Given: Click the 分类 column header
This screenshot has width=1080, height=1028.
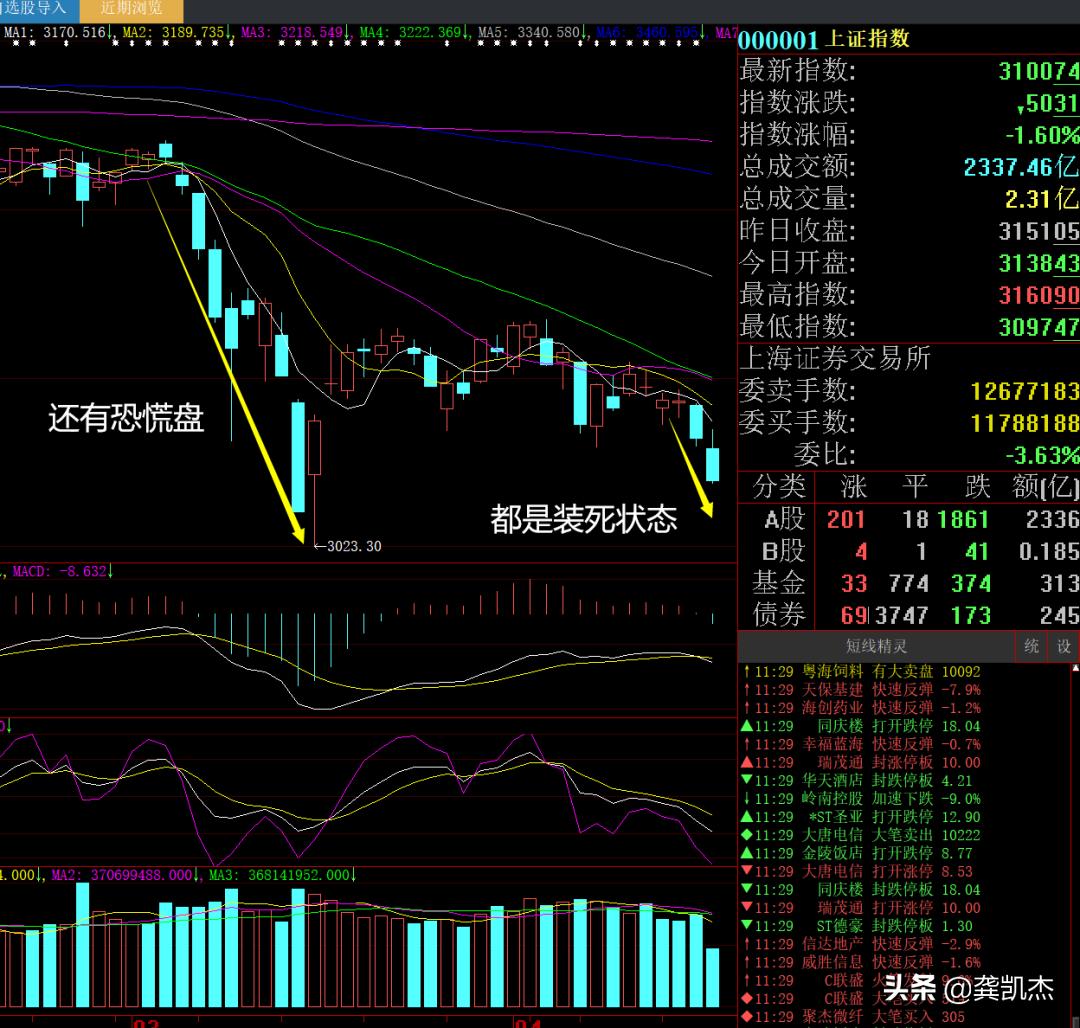Looking at the screenshot, I should click(778, 487).
